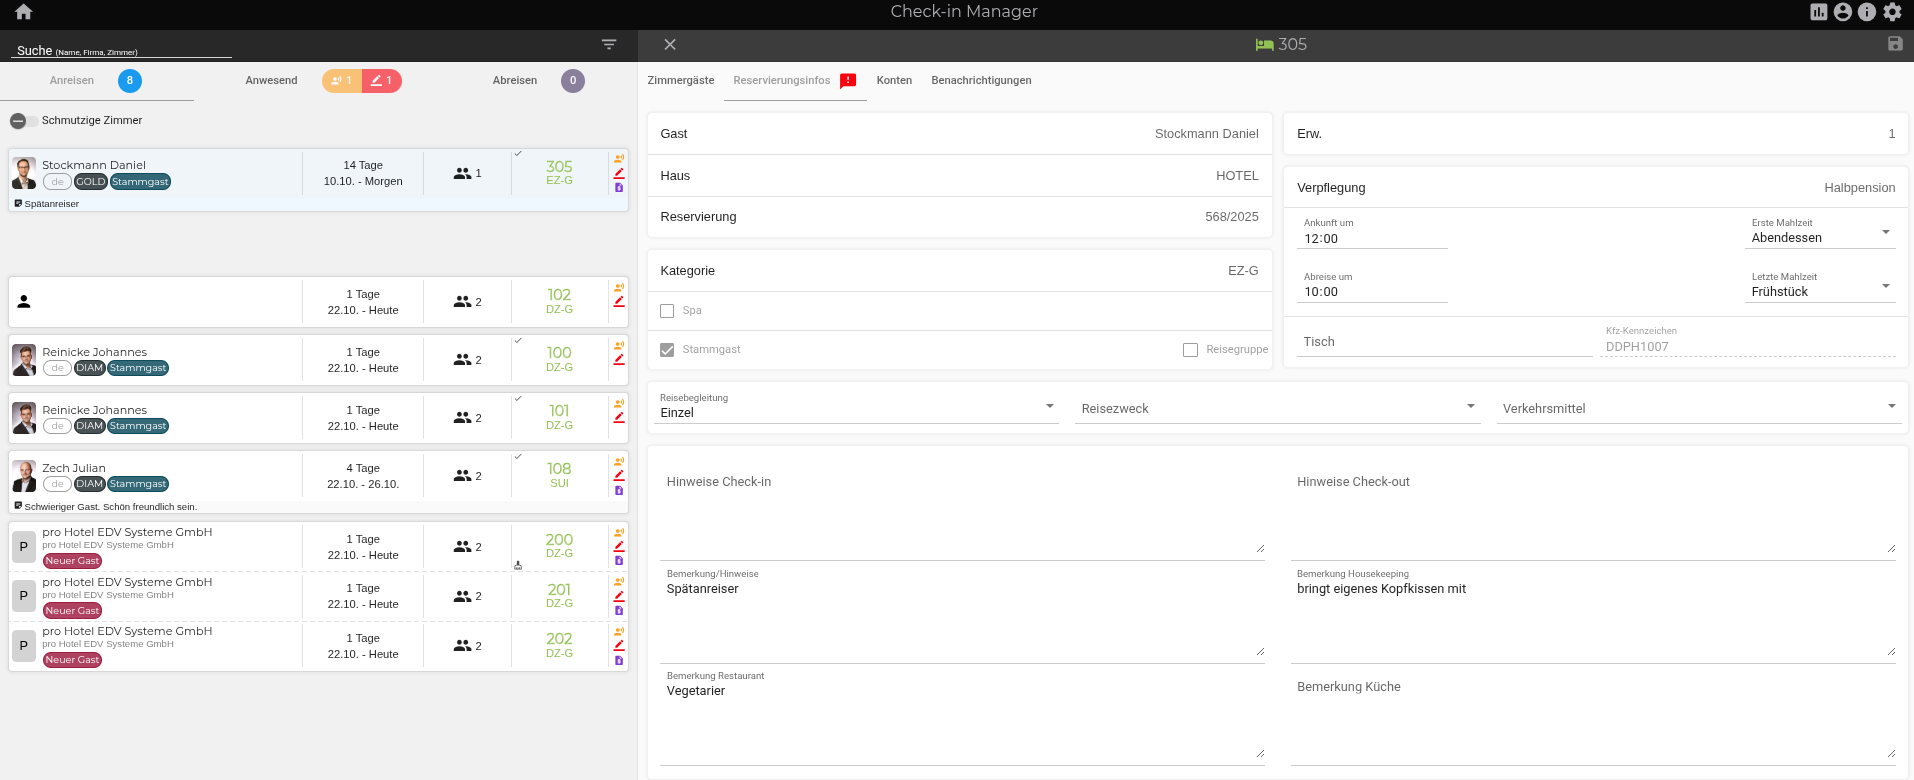Click the info icon in top bar
Image resolution: width=1914 pixels, height=780 pixels.
(x=1867, y=12)
